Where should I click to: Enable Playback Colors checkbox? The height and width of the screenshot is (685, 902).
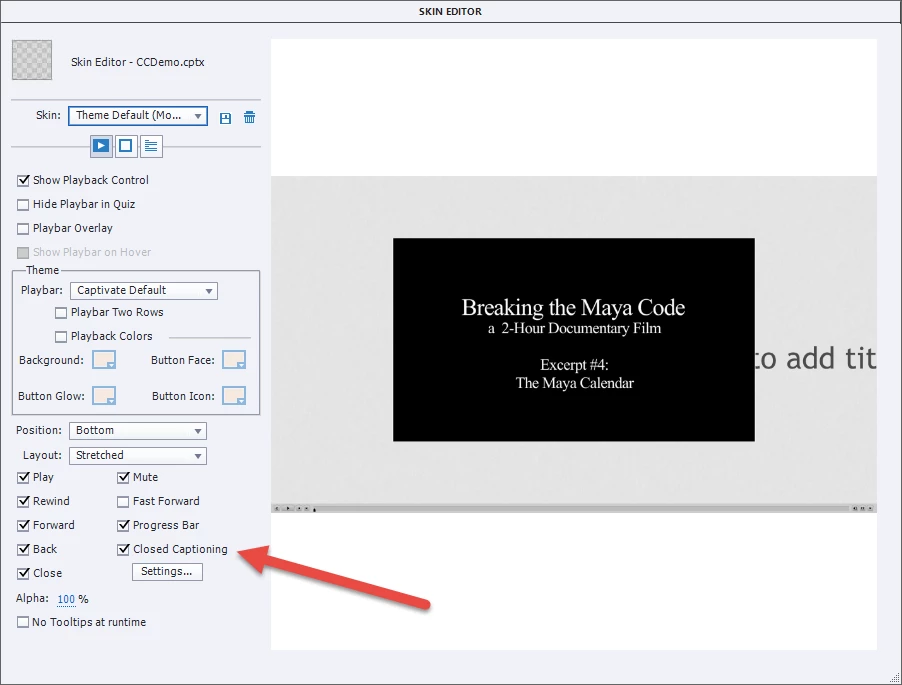(x=61, y=336)
